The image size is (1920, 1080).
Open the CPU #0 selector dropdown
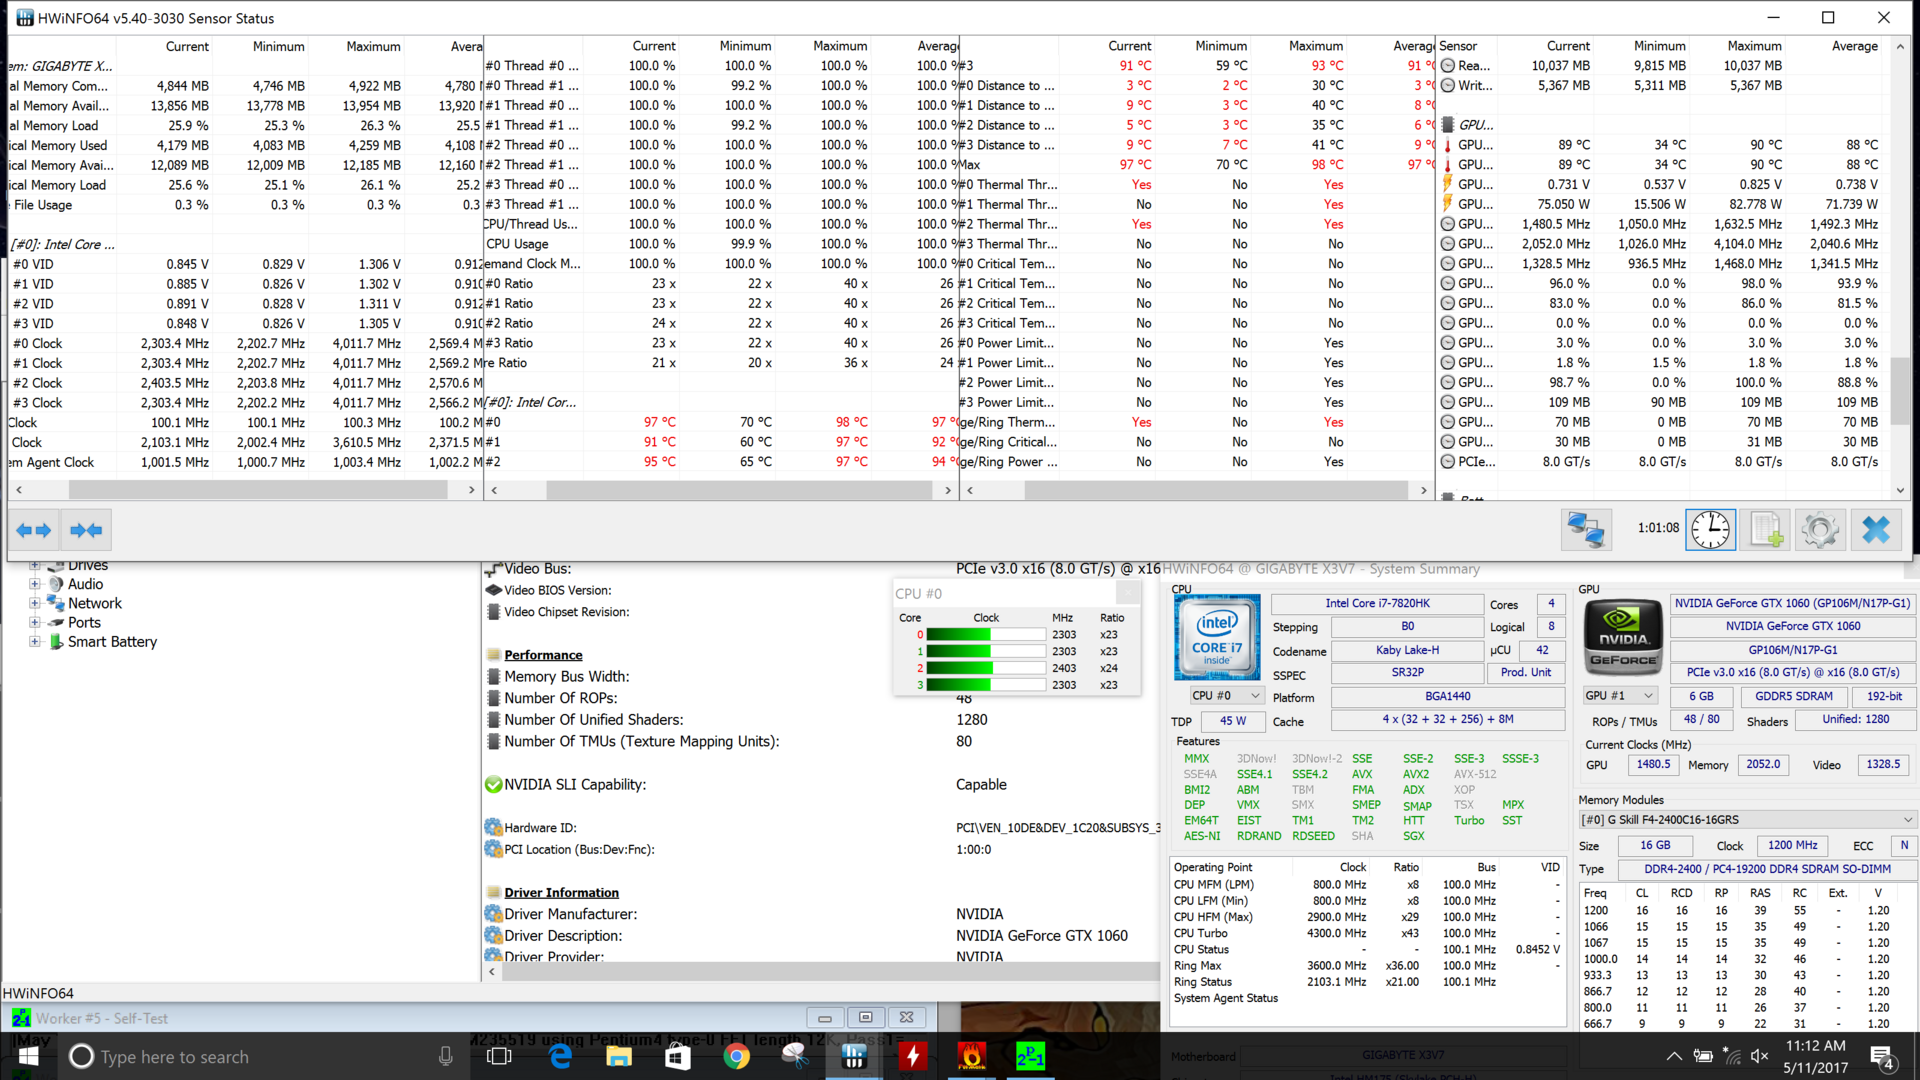click(1227, 696)
